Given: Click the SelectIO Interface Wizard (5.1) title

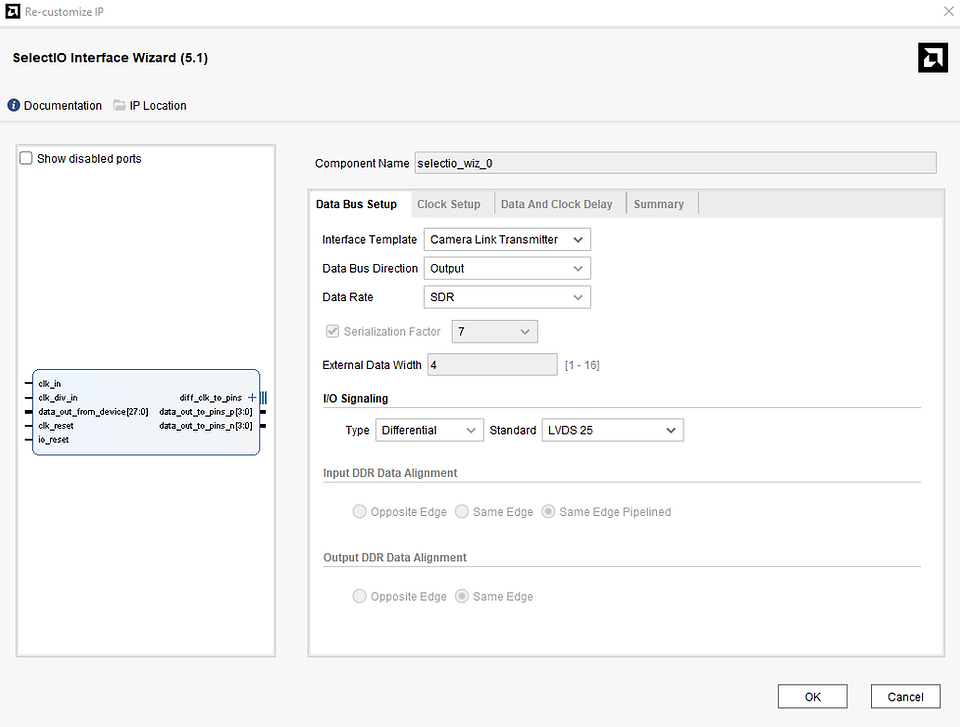Looking at the screenshot, I should point(110,58).
